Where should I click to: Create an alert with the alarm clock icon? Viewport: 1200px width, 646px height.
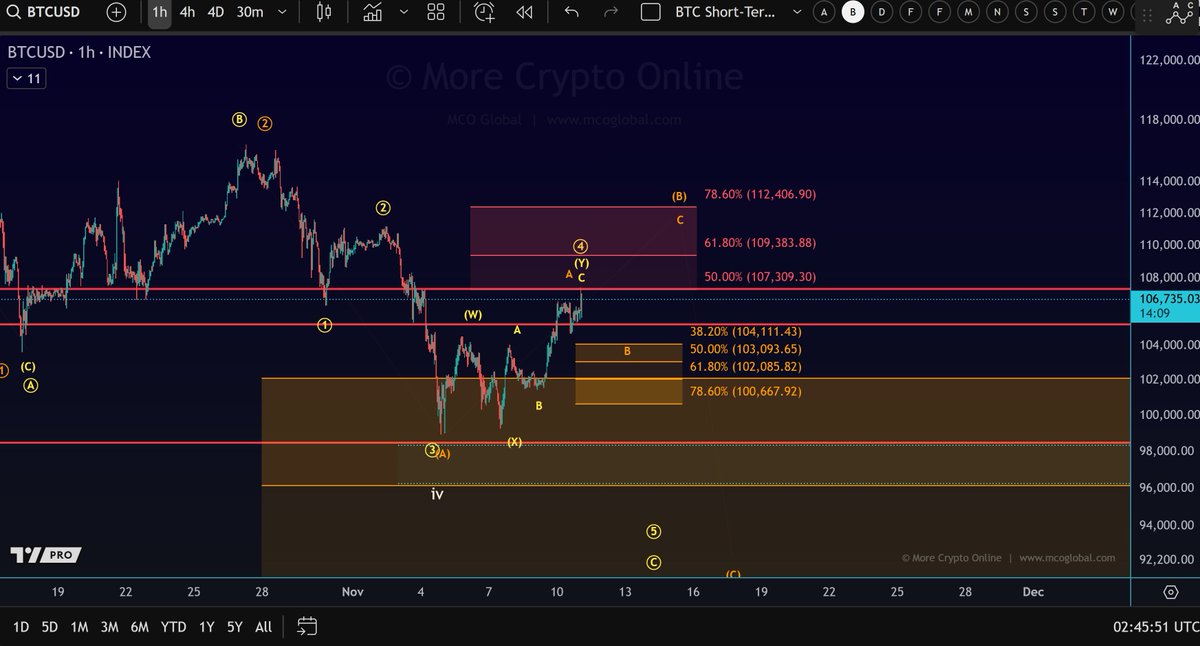pyautogui.click(x=484, y=12)
